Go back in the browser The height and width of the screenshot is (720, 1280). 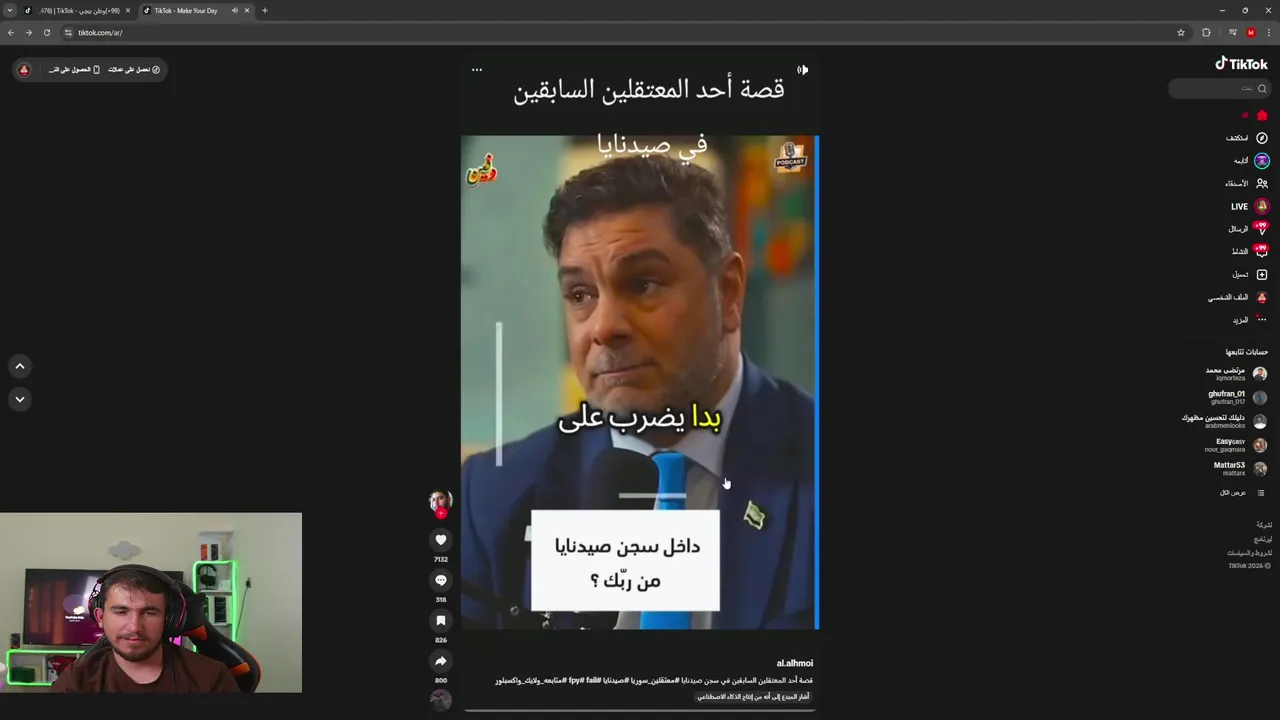[x=11, y=33]
